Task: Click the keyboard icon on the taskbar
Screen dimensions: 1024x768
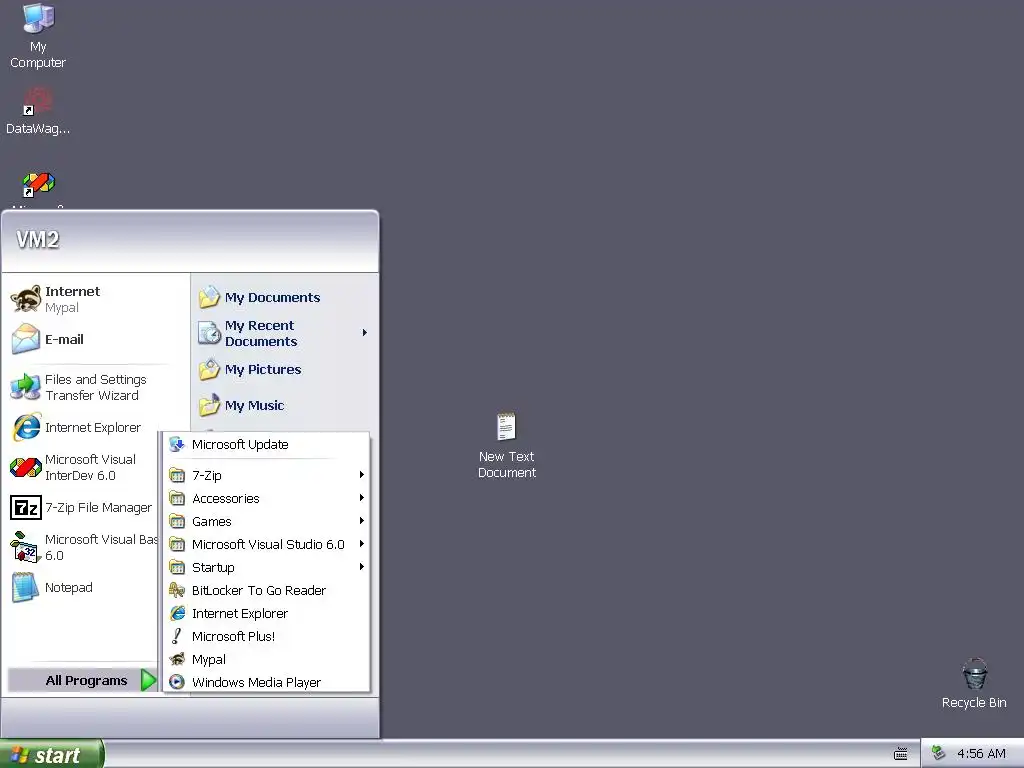Action: coord(901,754)
